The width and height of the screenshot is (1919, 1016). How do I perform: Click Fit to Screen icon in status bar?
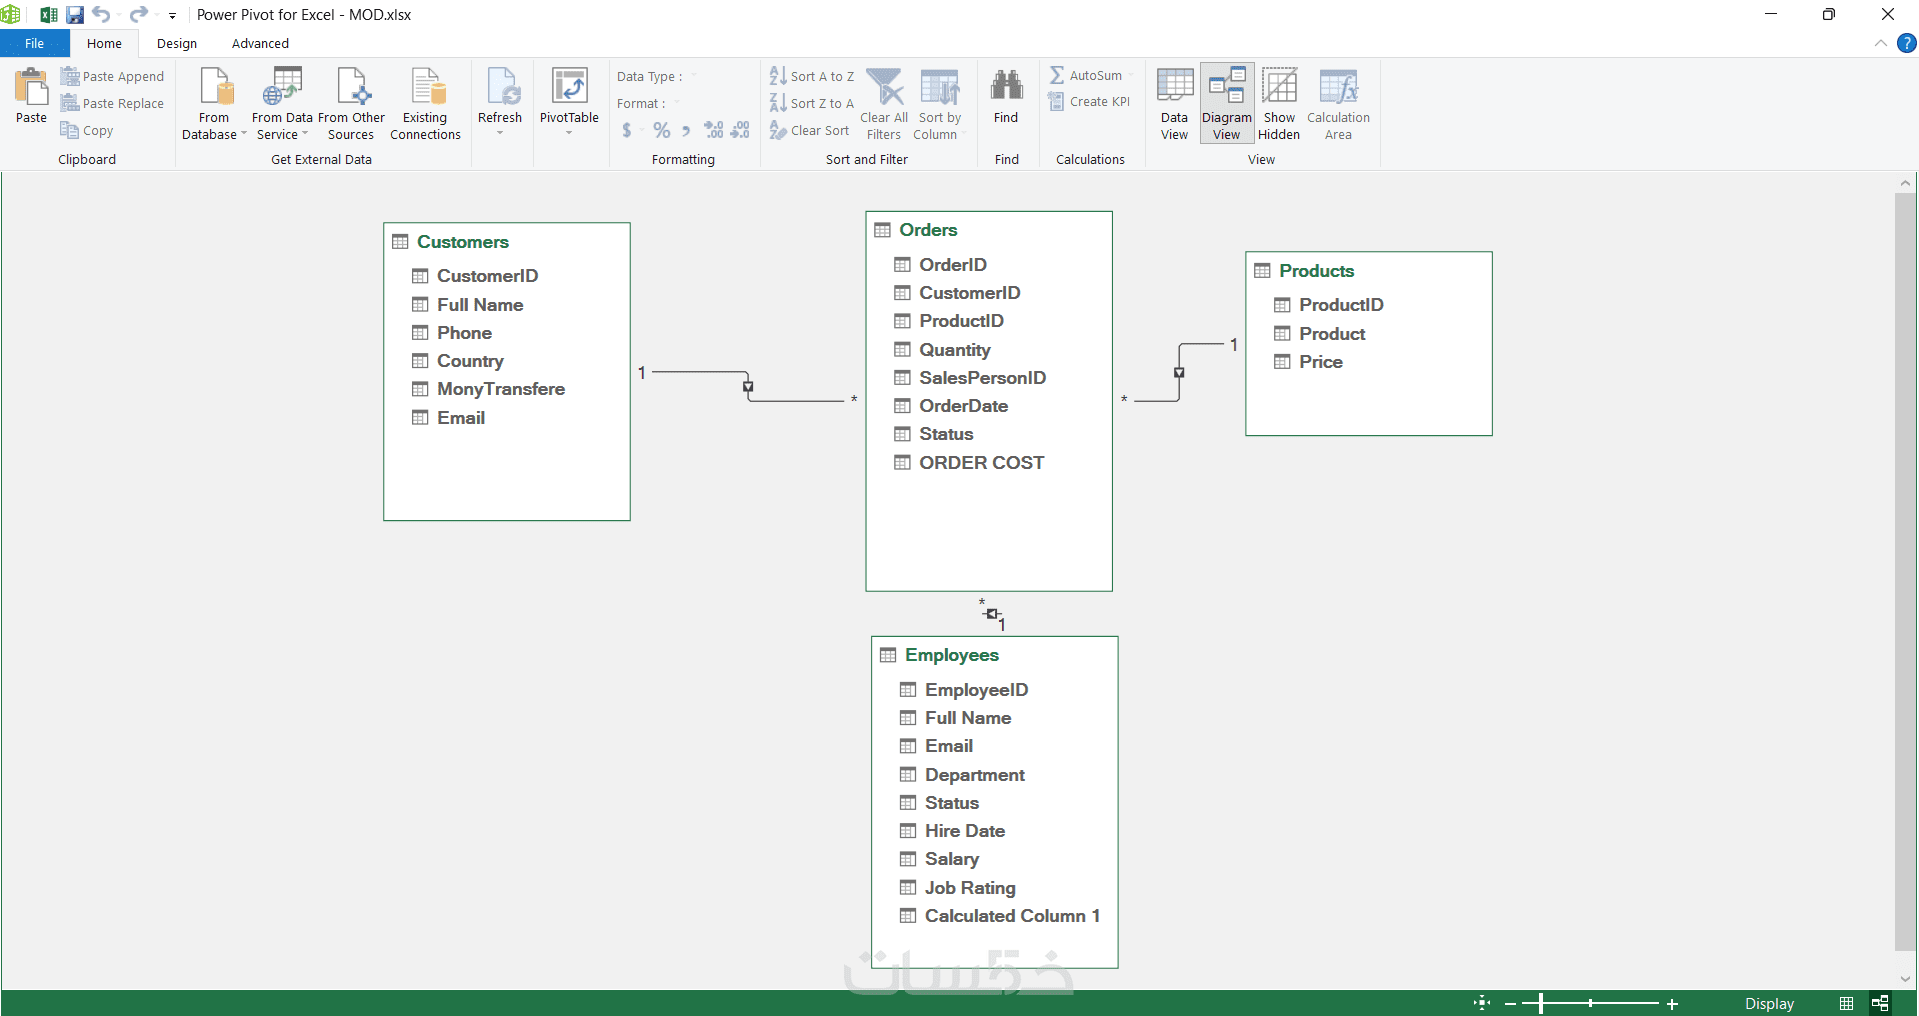(x=1482, y=1003)
